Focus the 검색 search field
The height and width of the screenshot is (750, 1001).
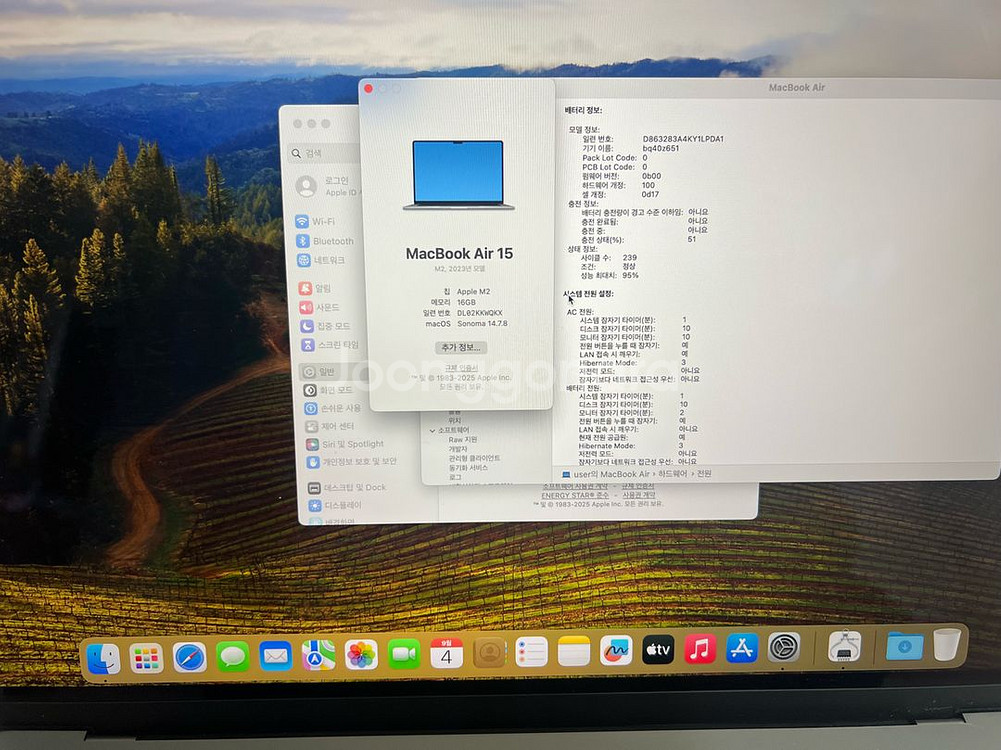324,153
